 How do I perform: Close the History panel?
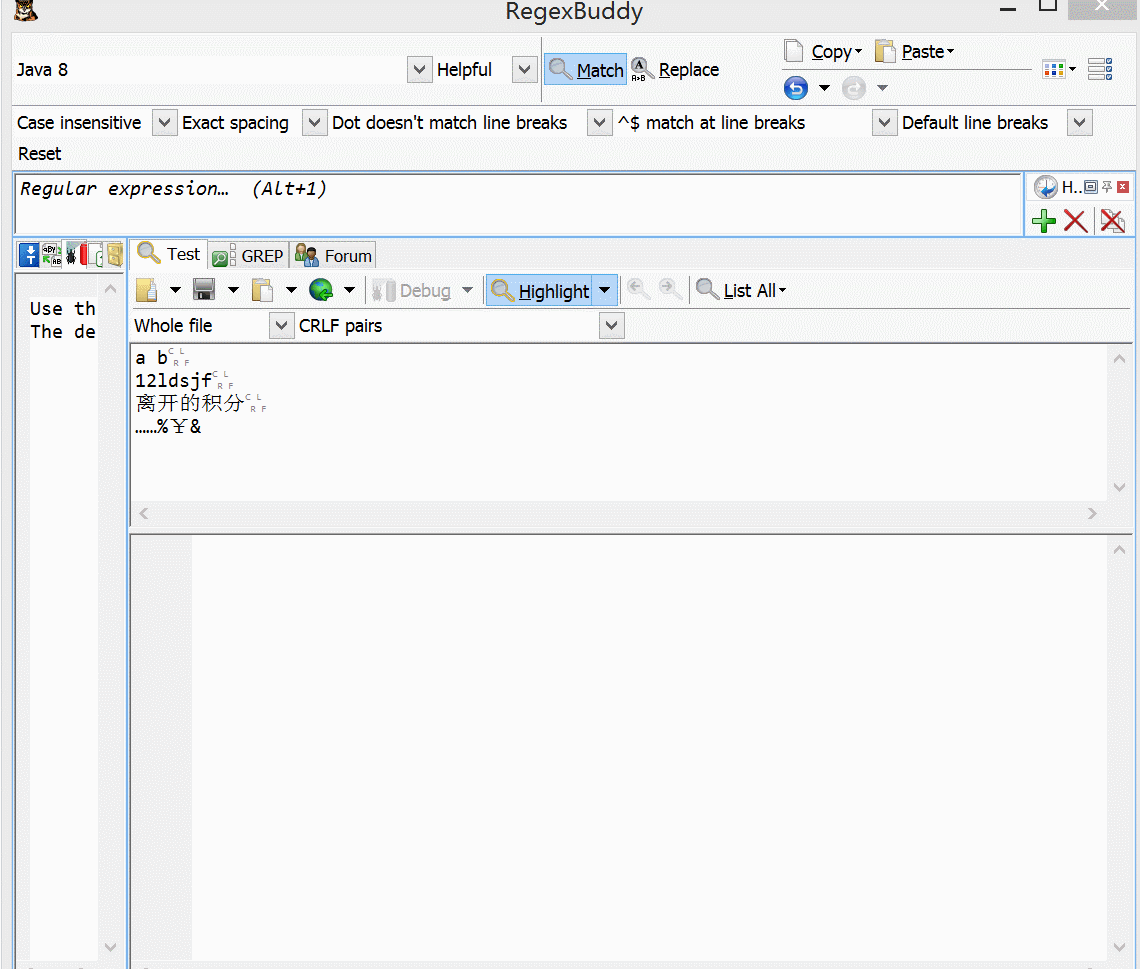(x=1123, y=187)
